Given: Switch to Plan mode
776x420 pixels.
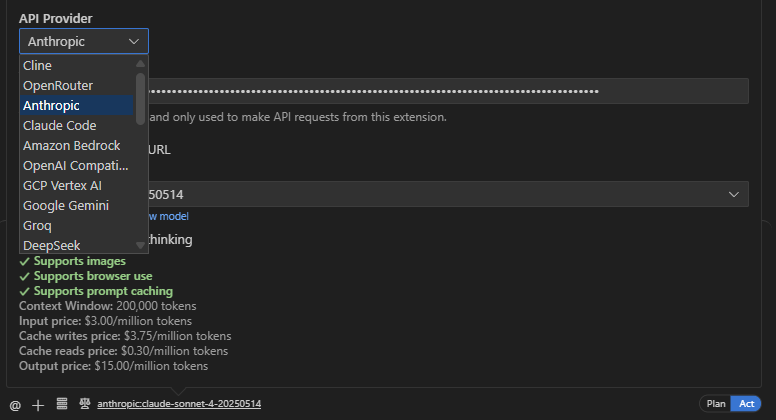Looking at the screenshot, I should point(716,404).
